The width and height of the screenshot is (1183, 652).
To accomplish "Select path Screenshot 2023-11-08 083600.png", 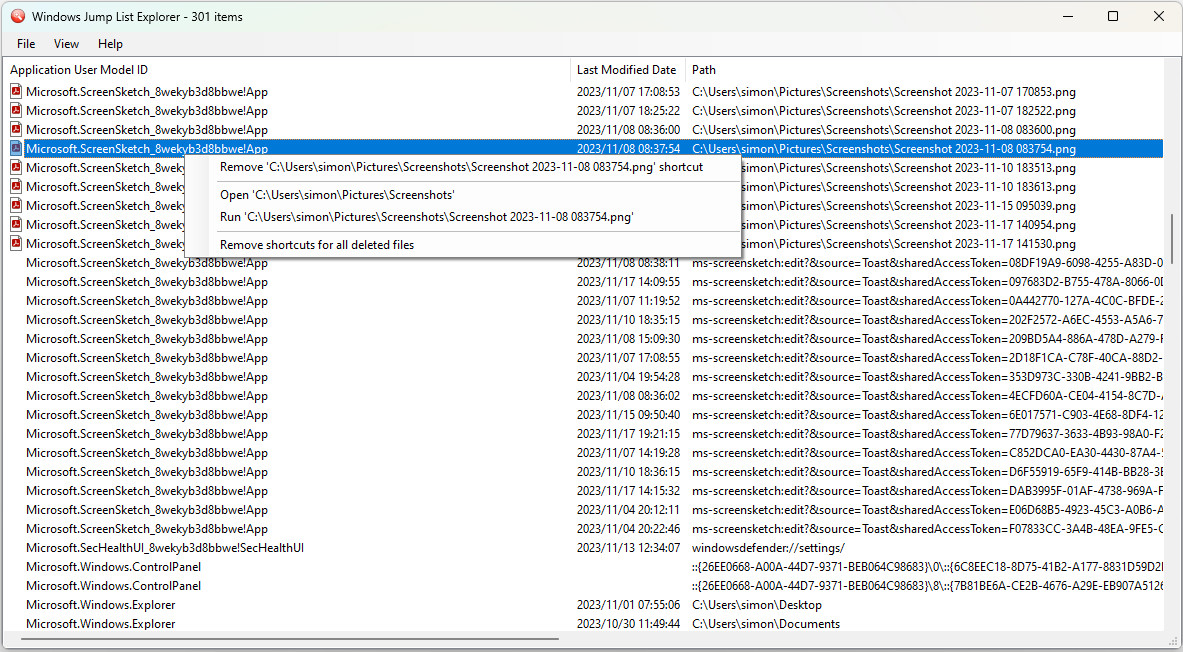I will pos(883,130).
